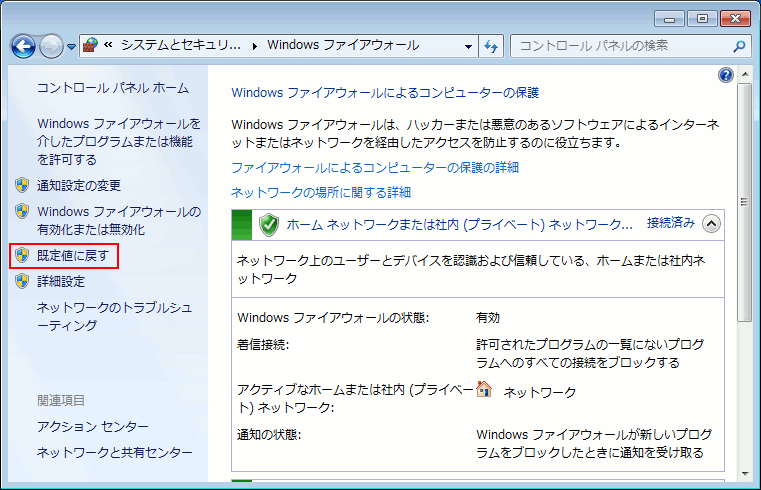Open '詳細設定' in the sidebar
761x490 pixels.
61,282
